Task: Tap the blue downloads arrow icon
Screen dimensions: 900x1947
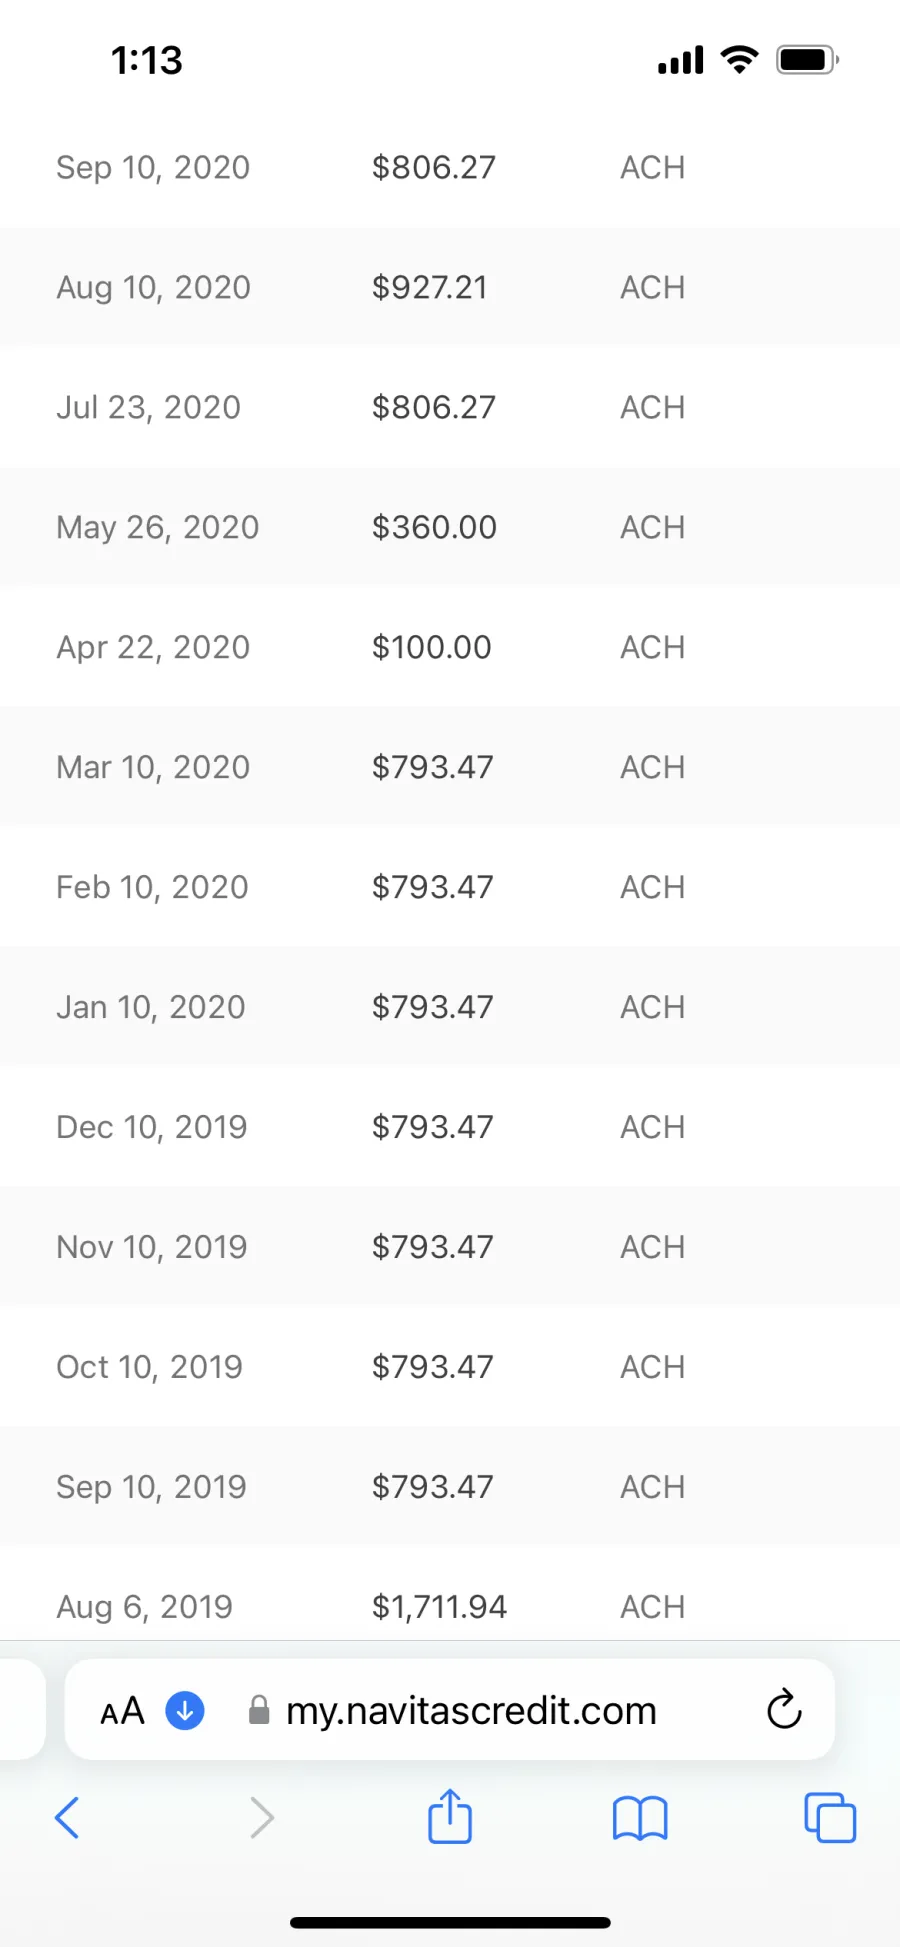Action: [x=185, y=1710]
